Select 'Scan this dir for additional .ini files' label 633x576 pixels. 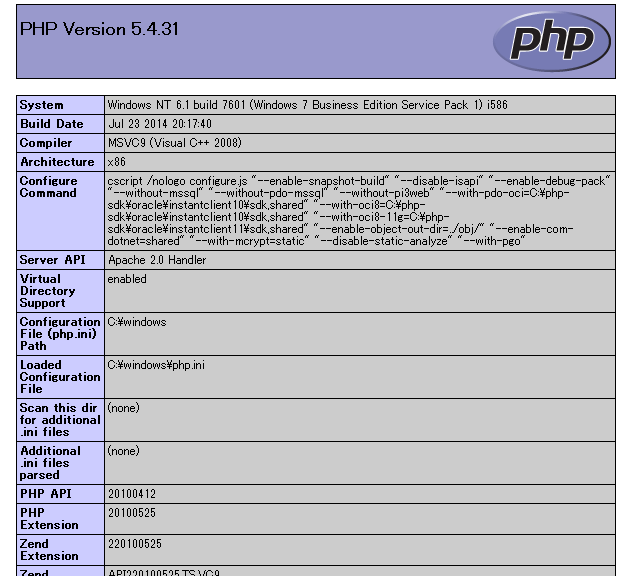[60, 420]
